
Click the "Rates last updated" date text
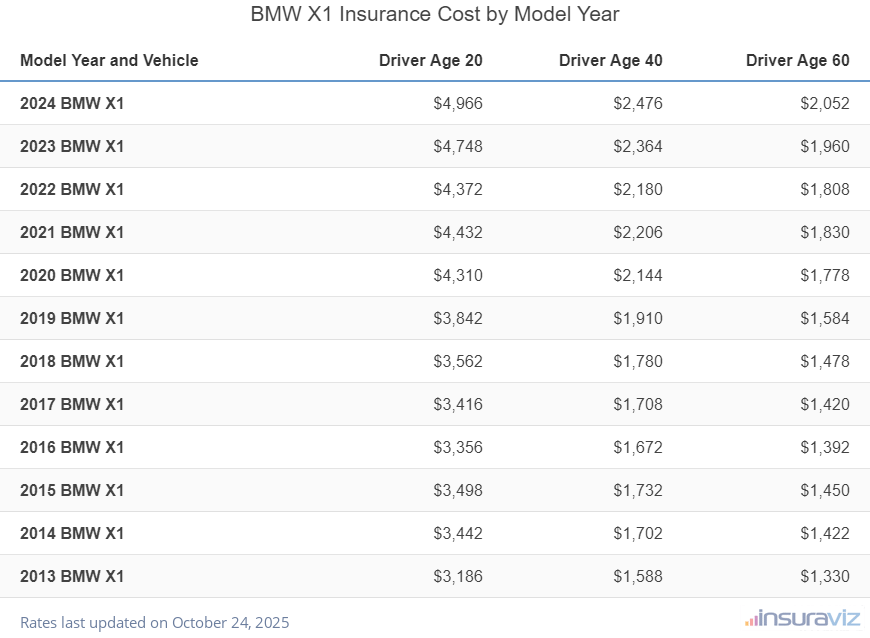tap(155, 622)
